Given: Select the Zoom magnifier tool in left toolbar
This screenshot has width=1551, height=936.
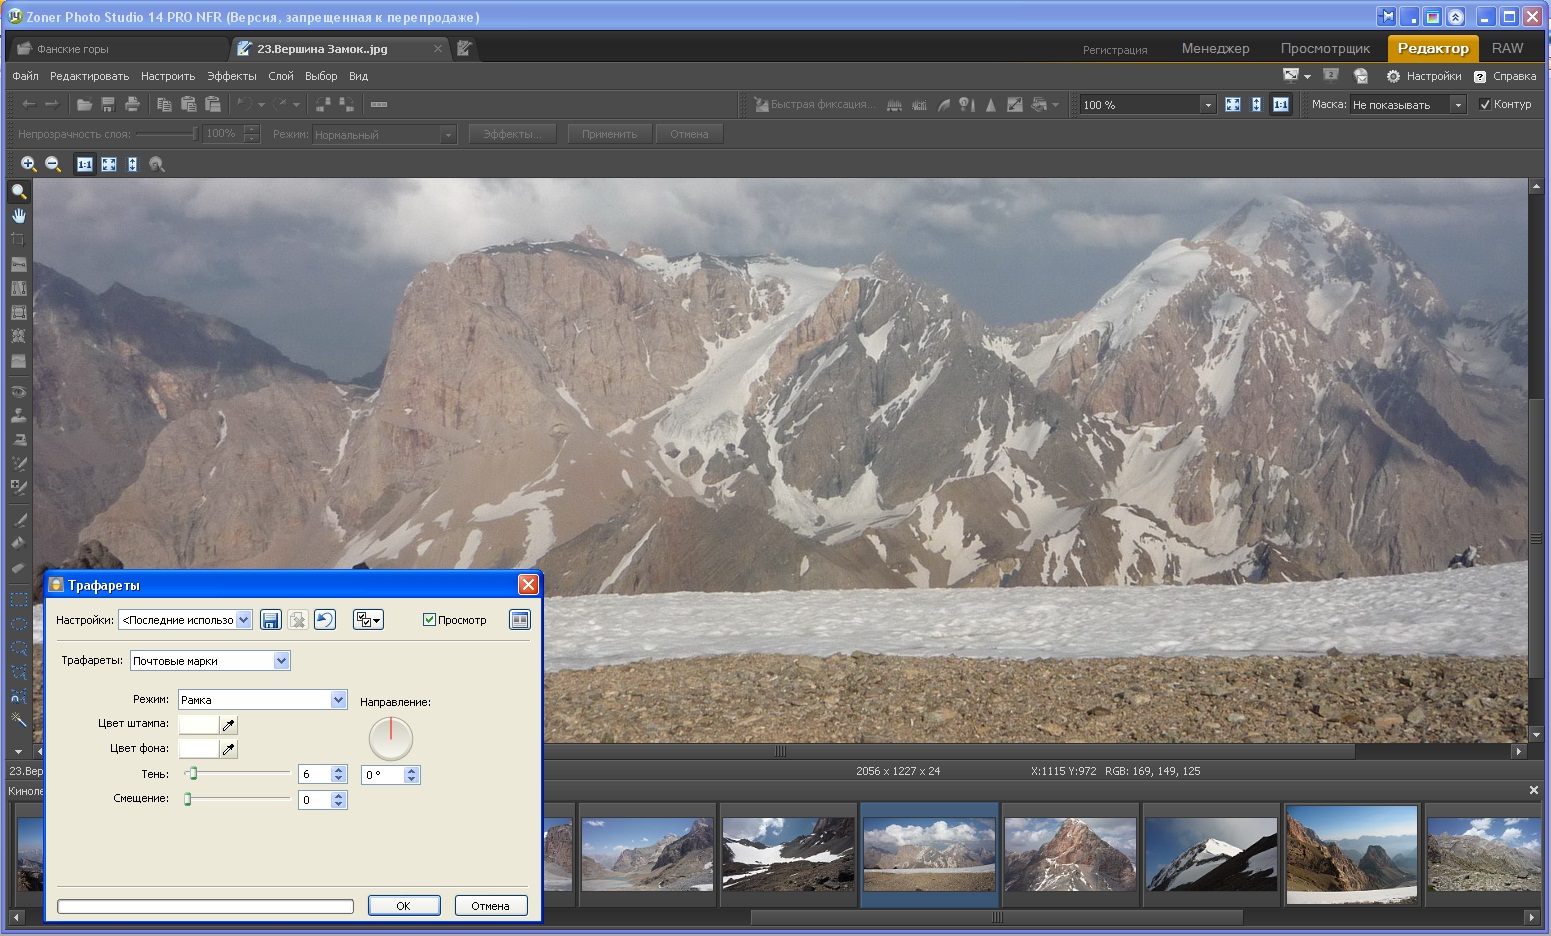Looking at the screenshot, I should pos(18,191).
